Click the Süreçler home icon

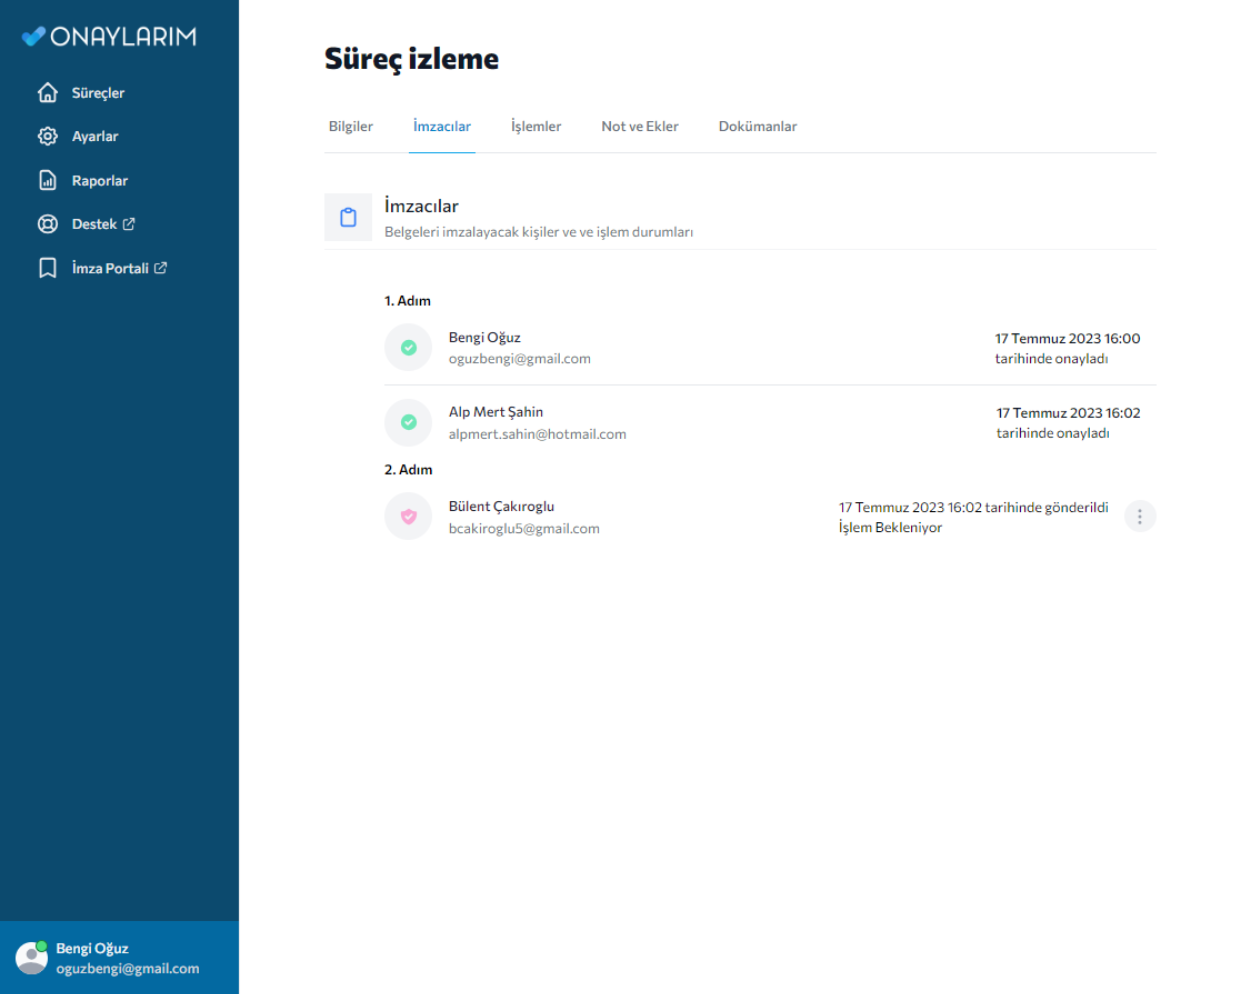pos(47,93)
